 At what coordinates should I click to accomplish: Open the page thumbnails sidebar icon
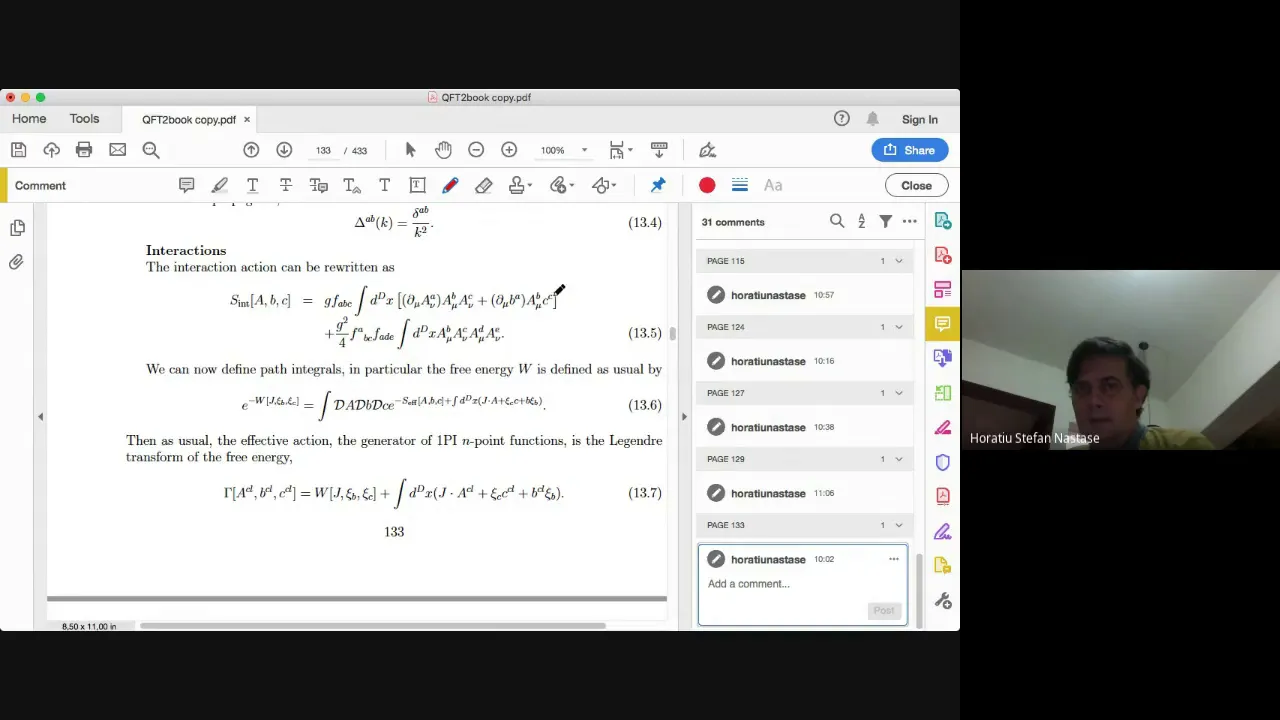coord(17,228)
